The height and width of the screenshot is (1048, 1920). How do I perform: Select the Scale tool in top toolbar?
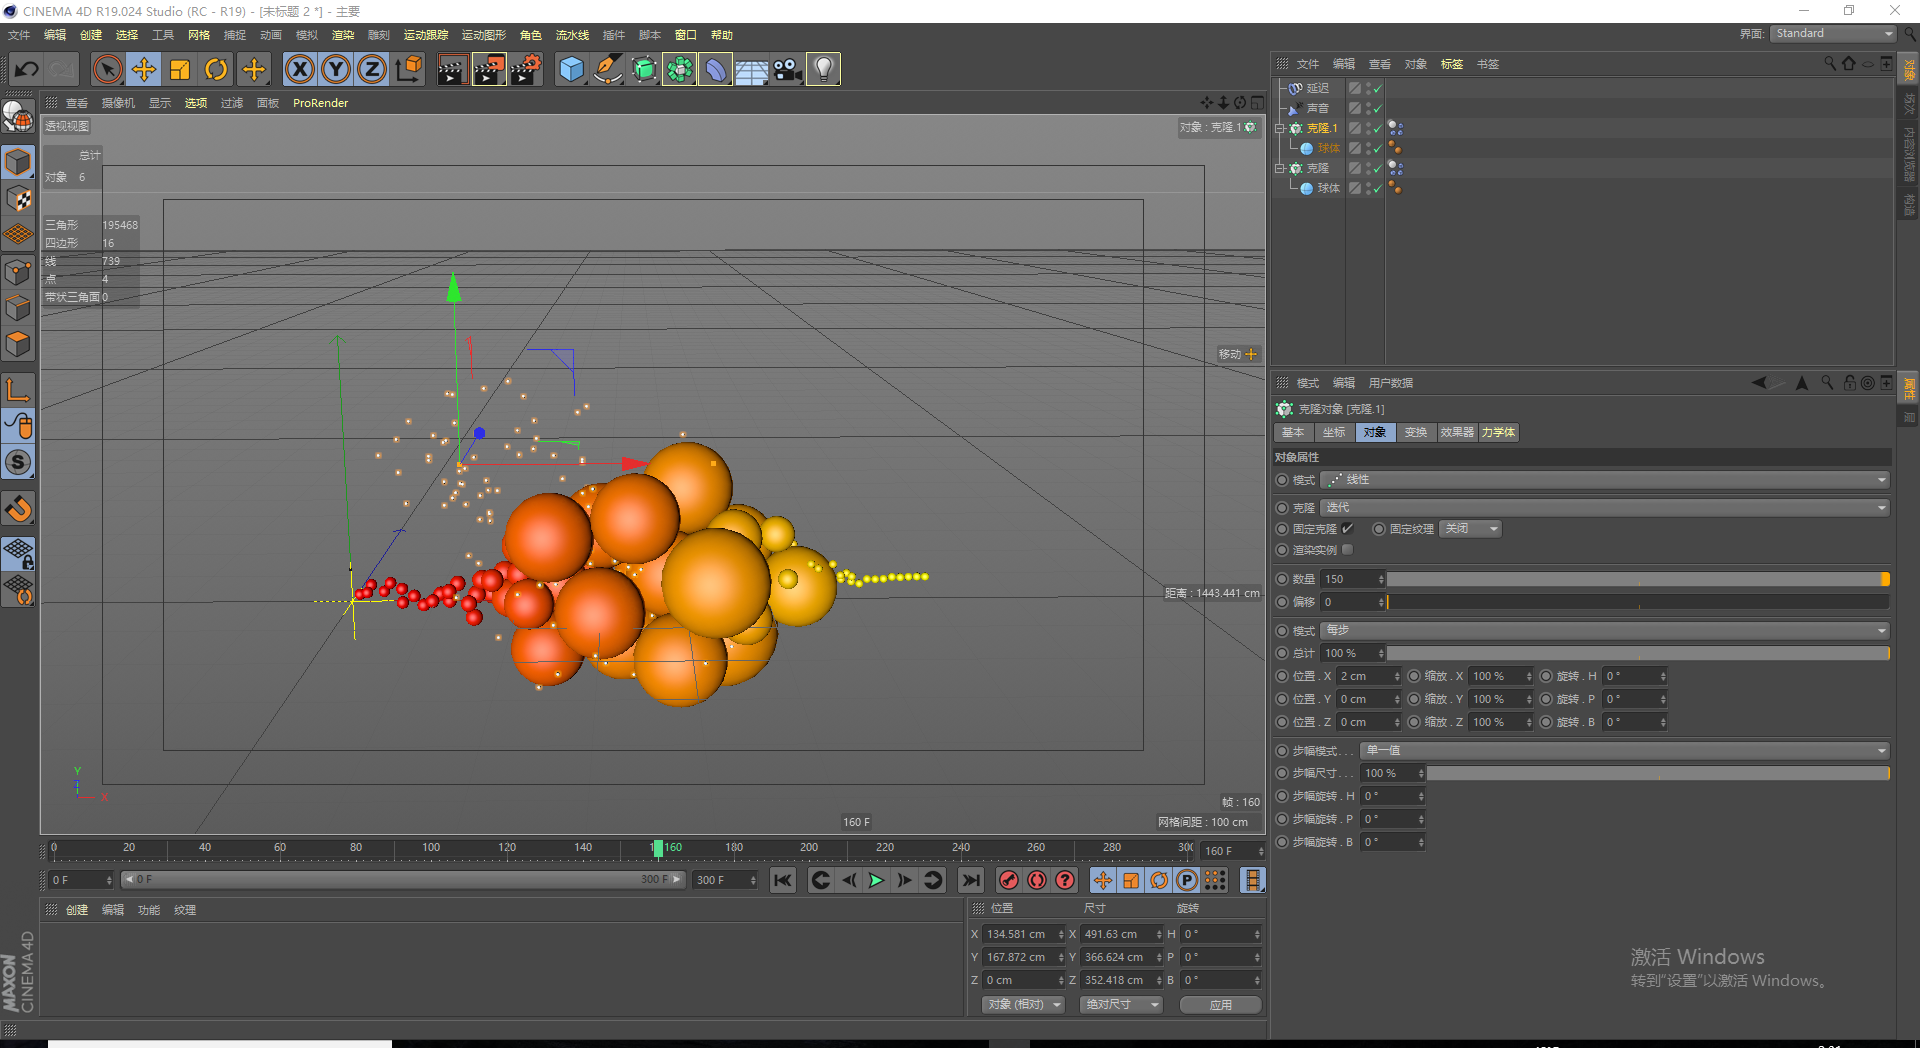click(x=180, y=69)
